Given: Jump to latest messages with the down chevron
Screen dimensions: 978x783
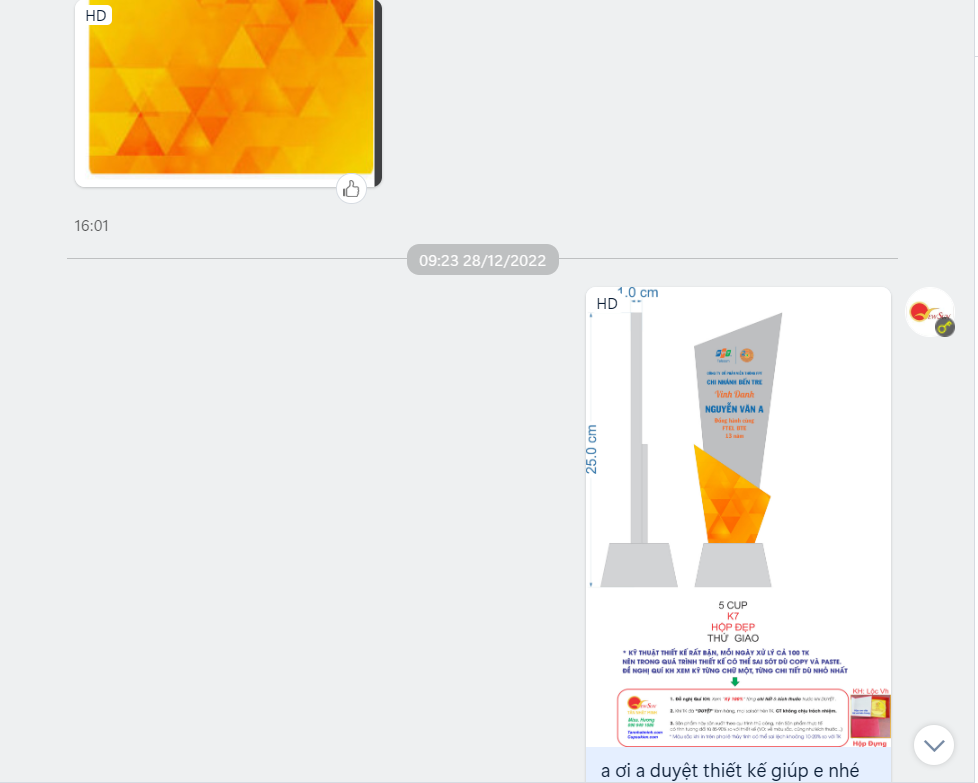Looking at the screenshot, I should (x=934, y=745).
